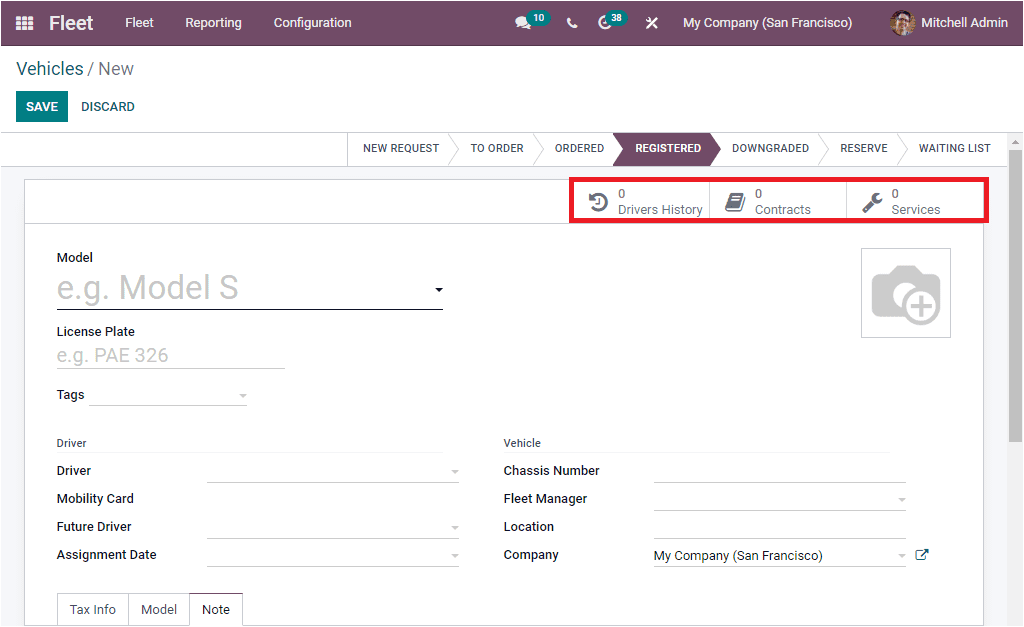This screenshot has width=1024, height=627.
Task: Click inside the License Plate field
Action: pos(170,355)
